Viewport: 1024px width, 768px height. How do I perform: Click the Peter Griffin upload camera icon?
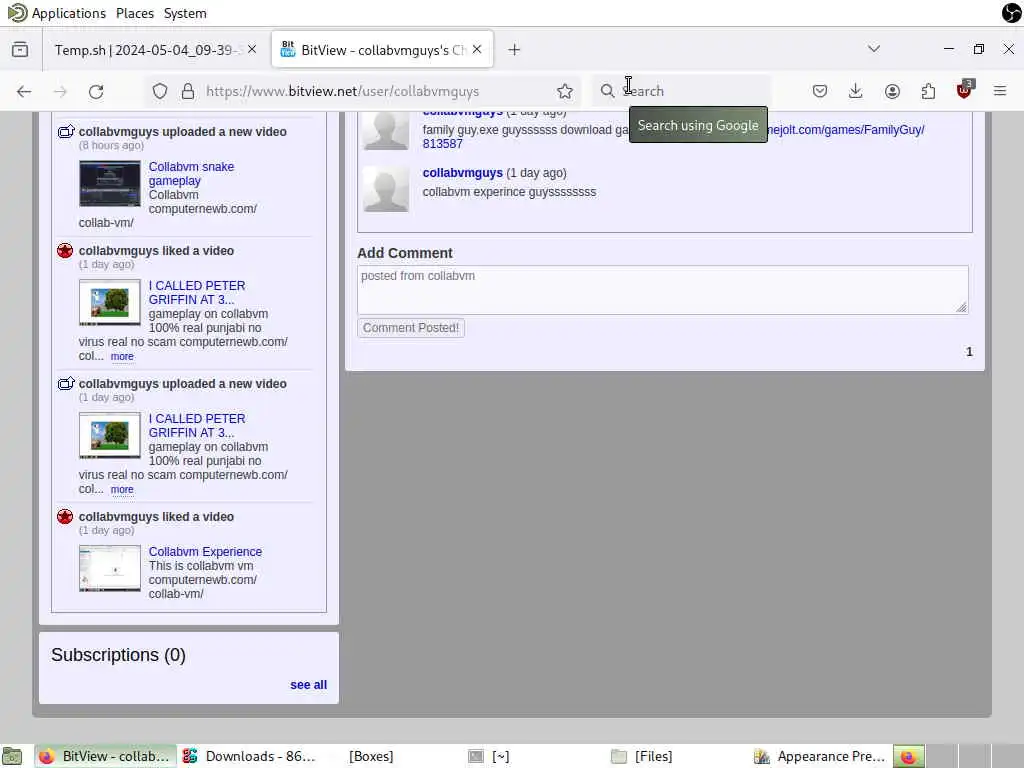tap(65, 383)
